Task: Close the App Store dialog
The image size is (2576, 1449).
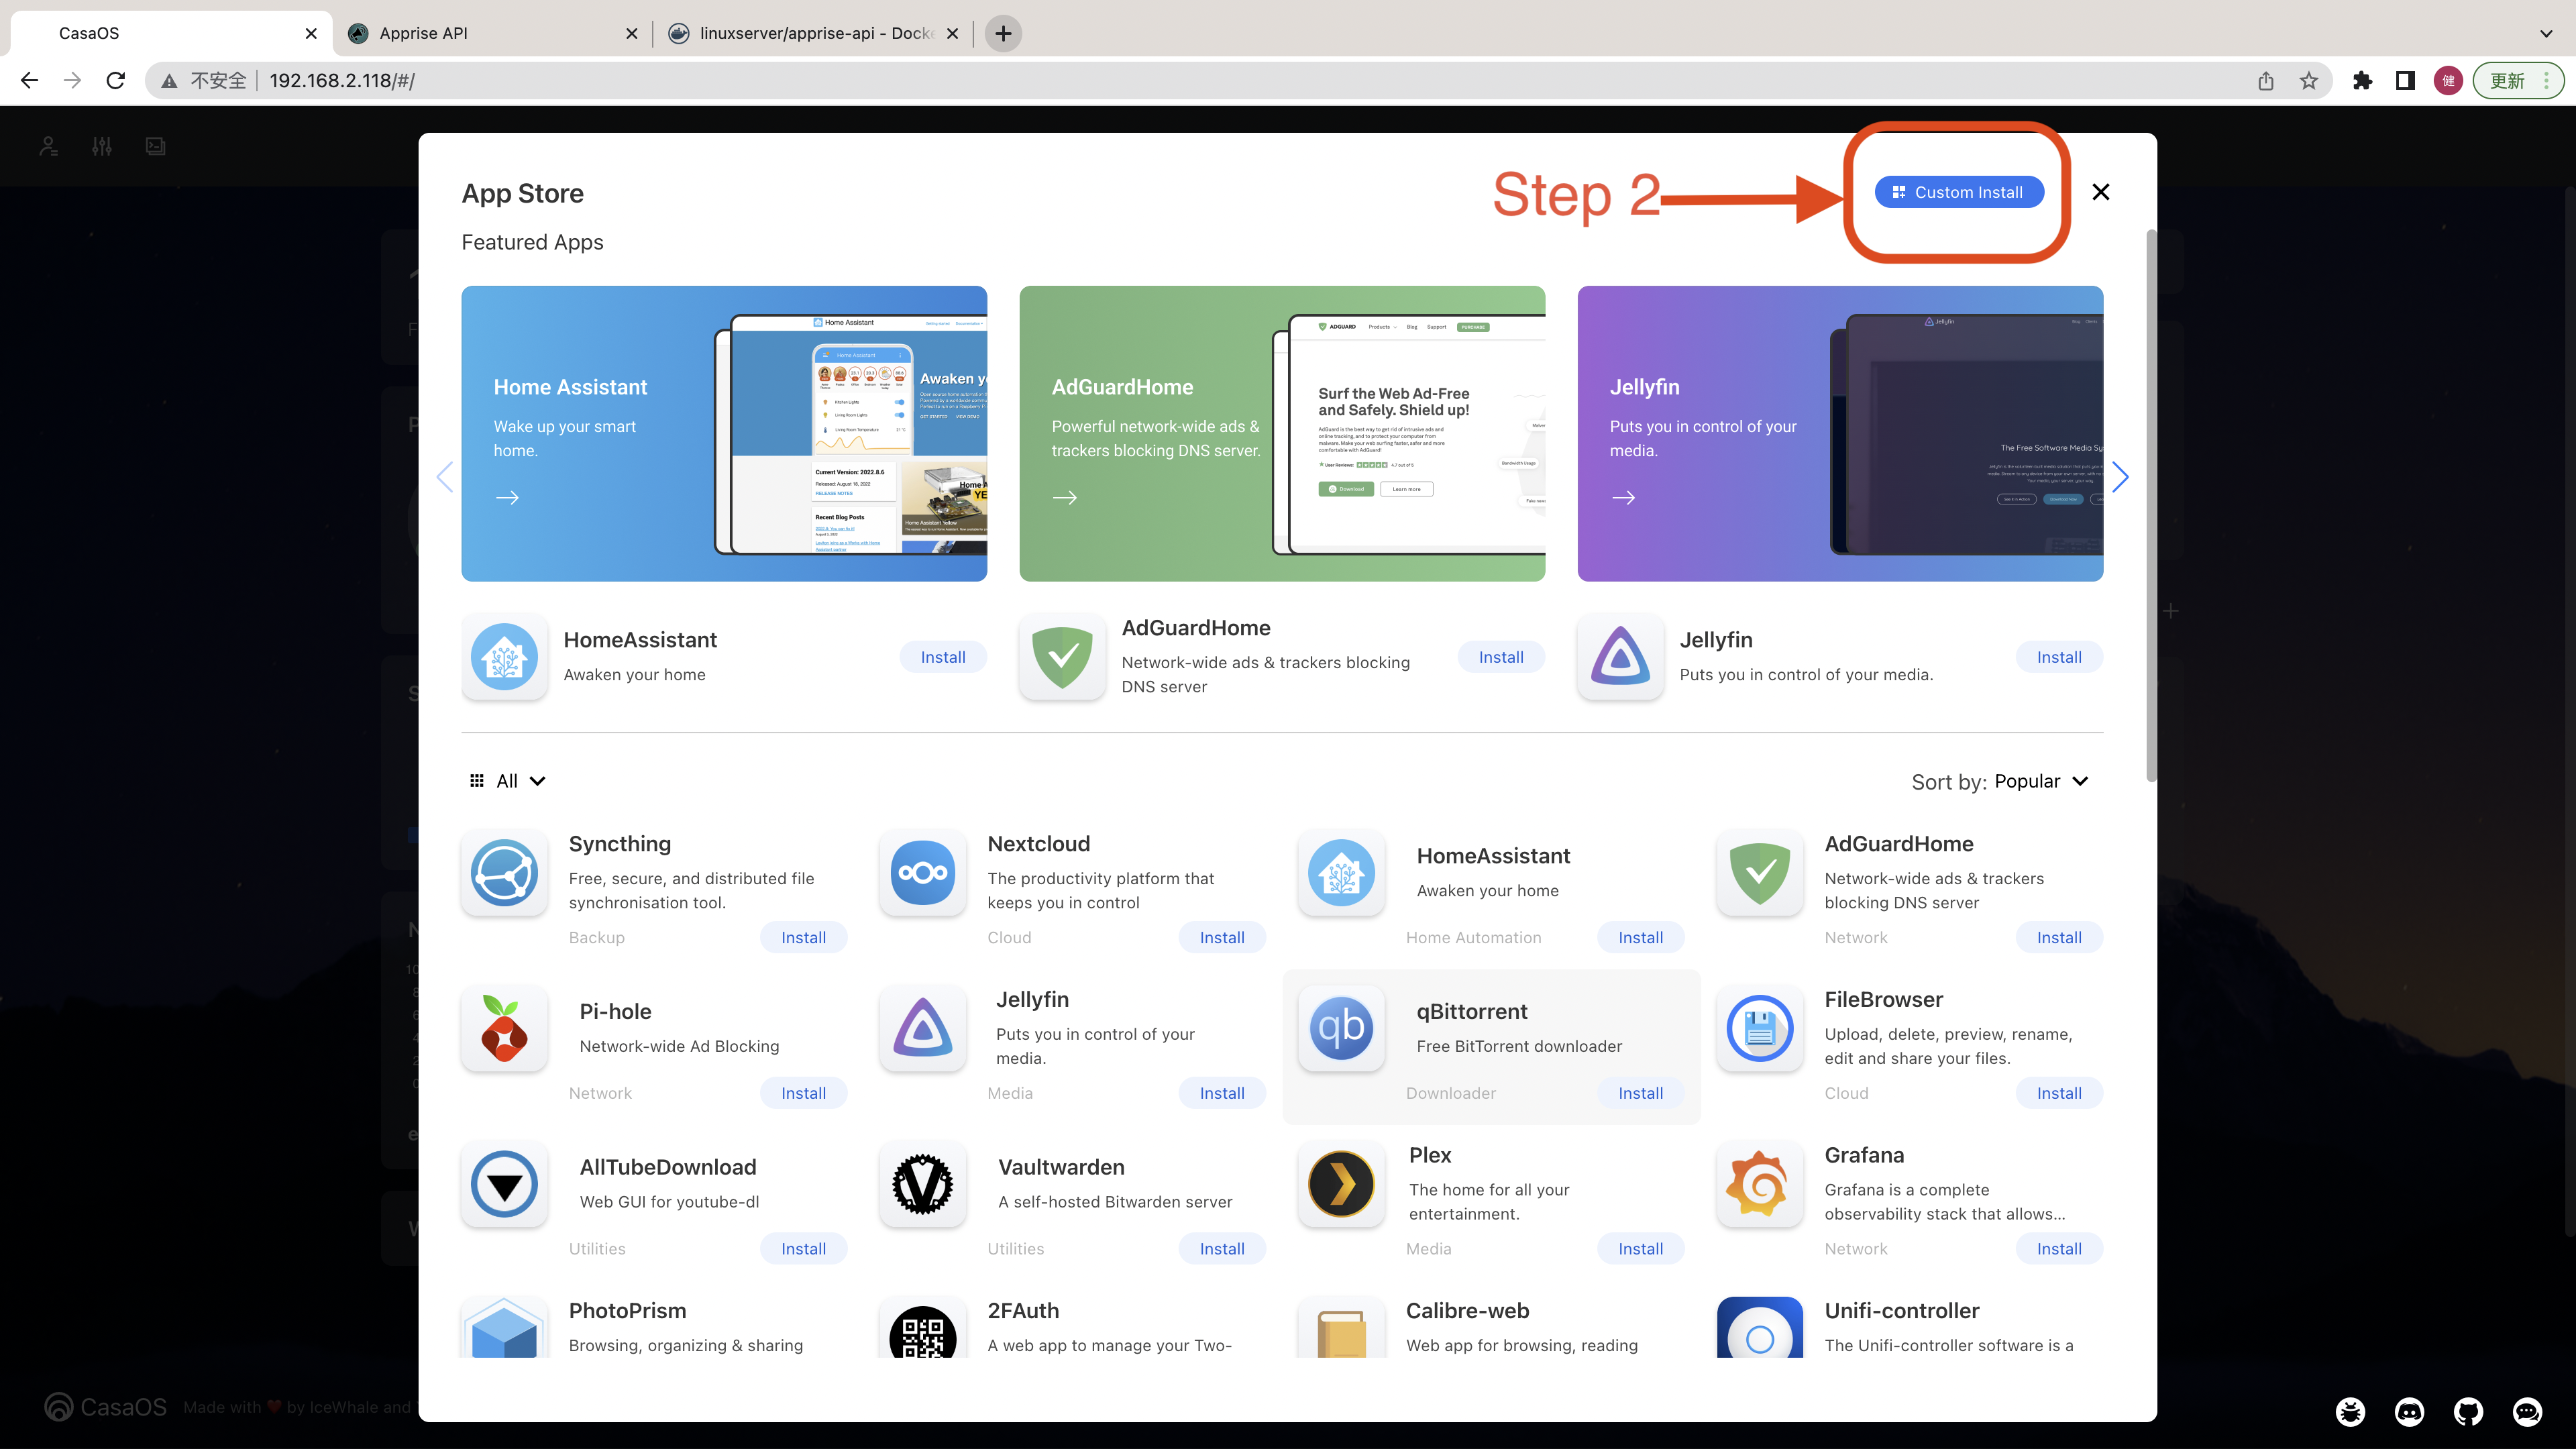Action: pyautogui.click(x=2100, y=192)
